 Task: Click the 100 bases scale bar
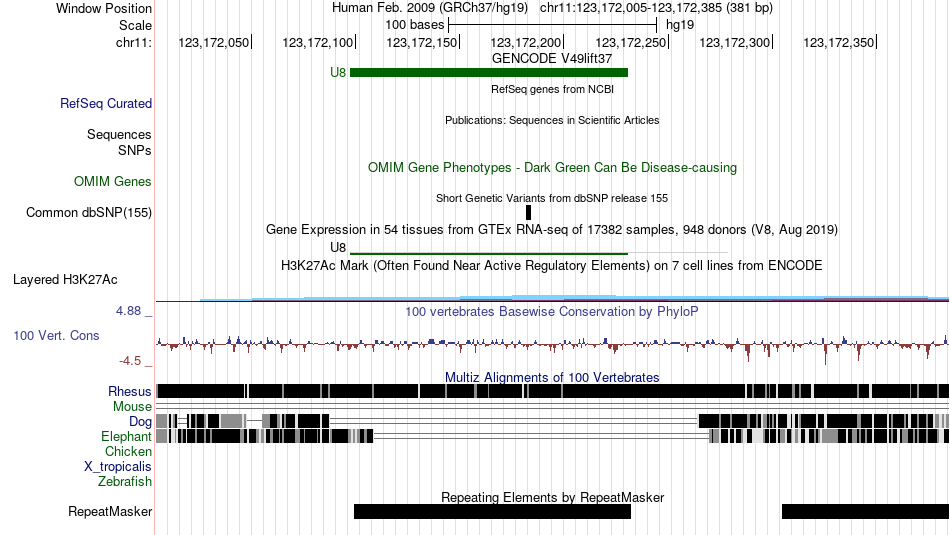[x=553, y=25]
